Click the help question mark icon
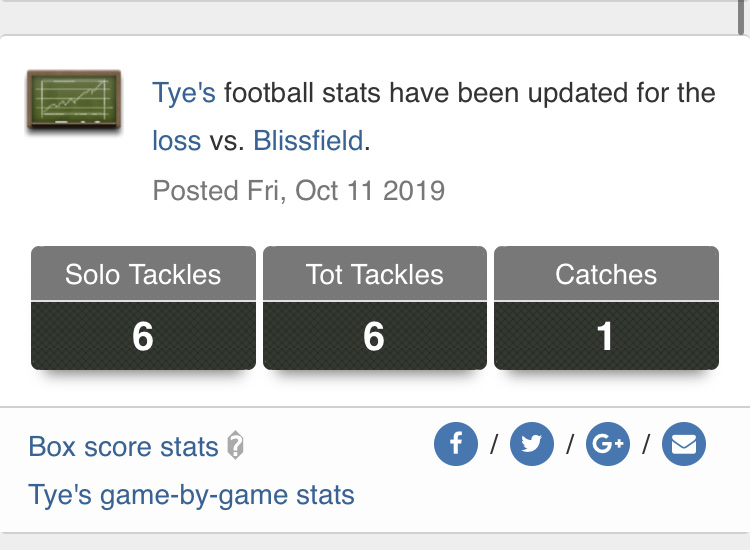Viewport: 750px width, 550px height. 235,446
